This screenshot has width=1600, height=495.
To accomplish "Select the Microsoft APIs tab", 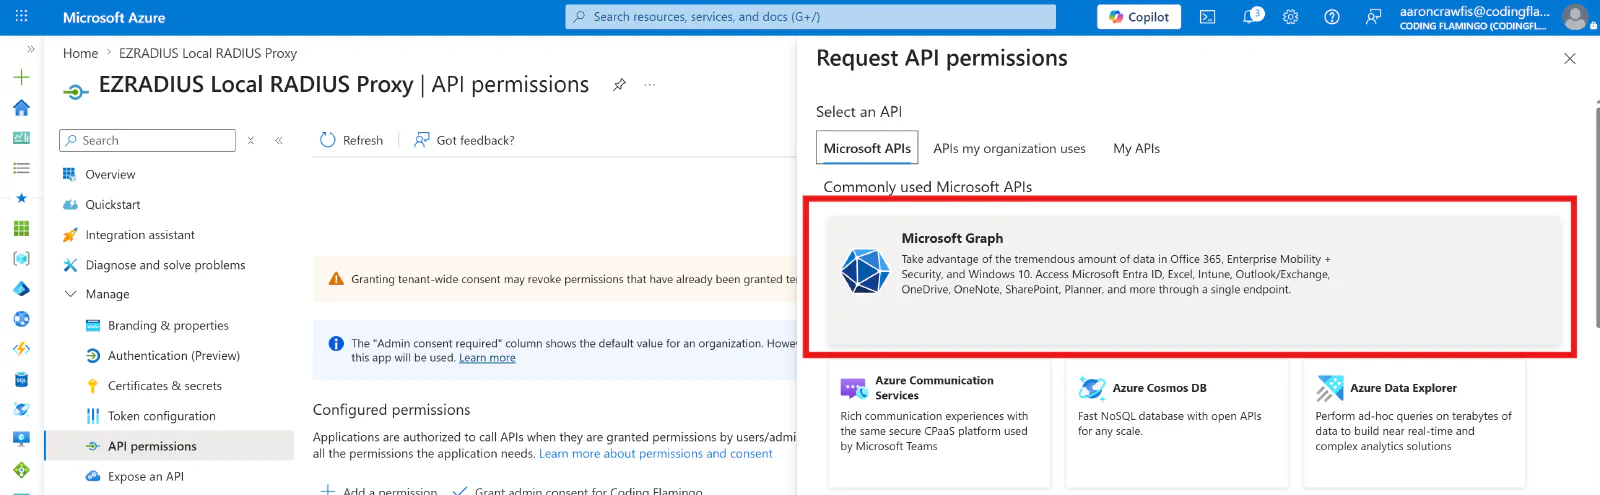I will click(x=867, y=148).
